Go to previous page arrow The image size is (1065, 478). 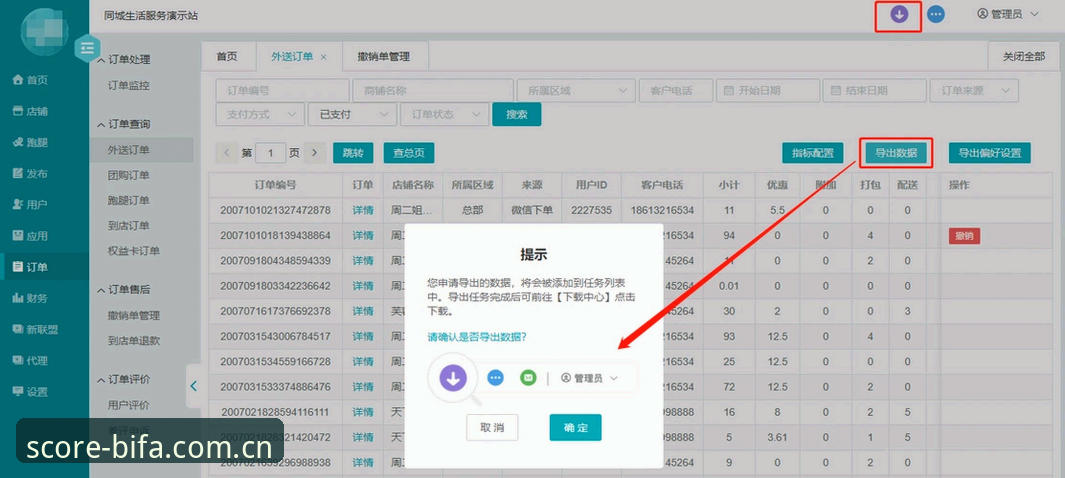[x=227, y=153]
